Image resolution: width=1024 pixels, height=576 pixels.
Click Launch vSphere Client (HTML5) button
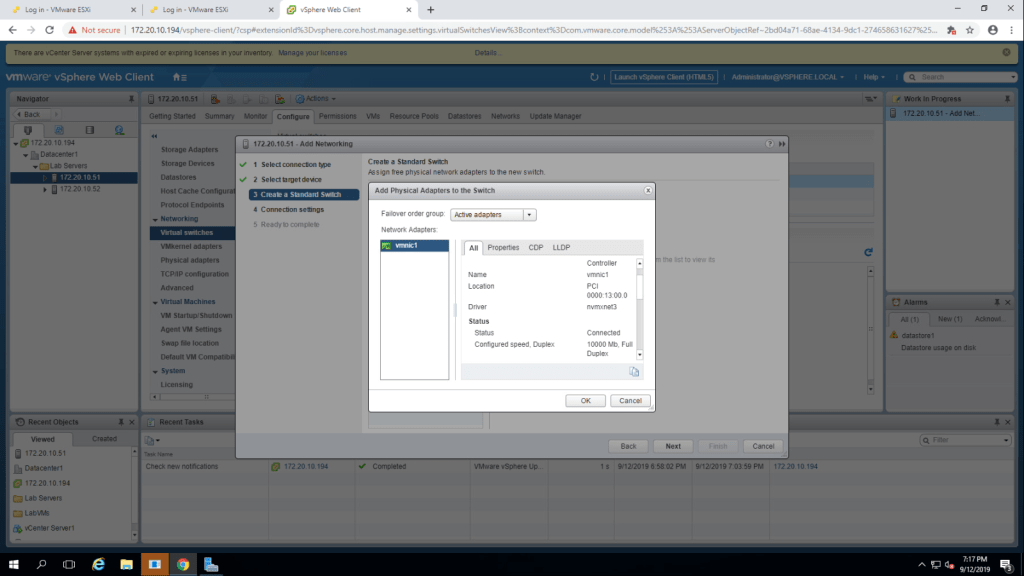(x=664, y=77)
